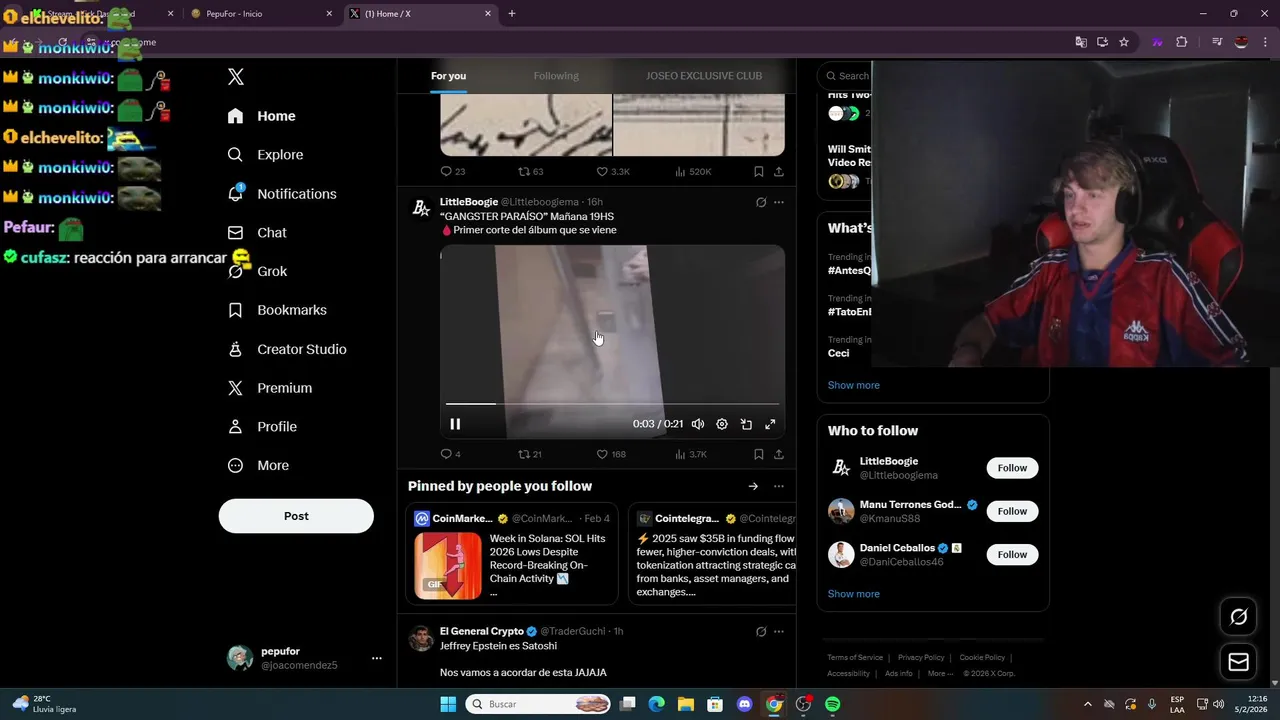This screenshot has width=1280, height=720.
Task: Open account menu dots next to pepufor
Action: [377, 658]
